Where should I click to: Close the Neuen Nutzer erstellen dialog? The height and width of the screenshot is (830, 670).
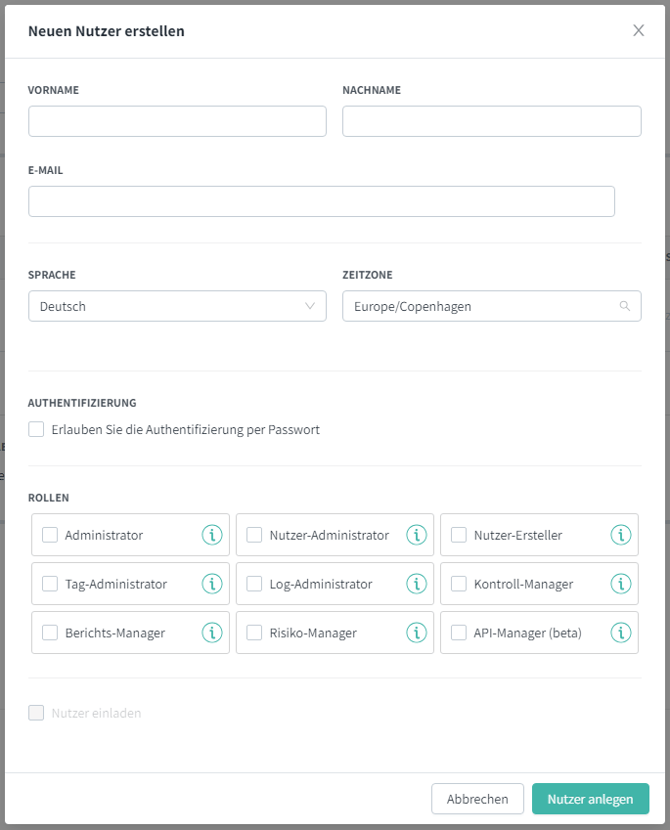coord(639,31)
